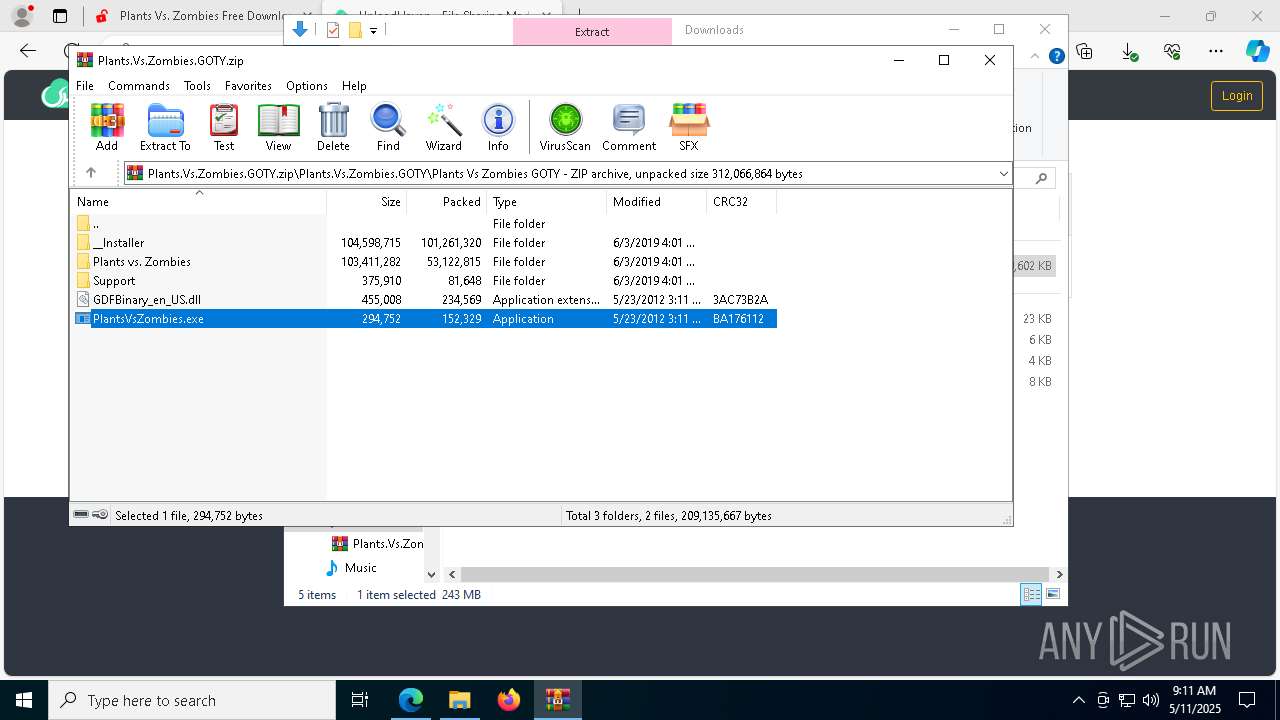The height and width of the screenshot is (720, 1280).
Task: Open the Favorites menu
Action: [248, 86]
